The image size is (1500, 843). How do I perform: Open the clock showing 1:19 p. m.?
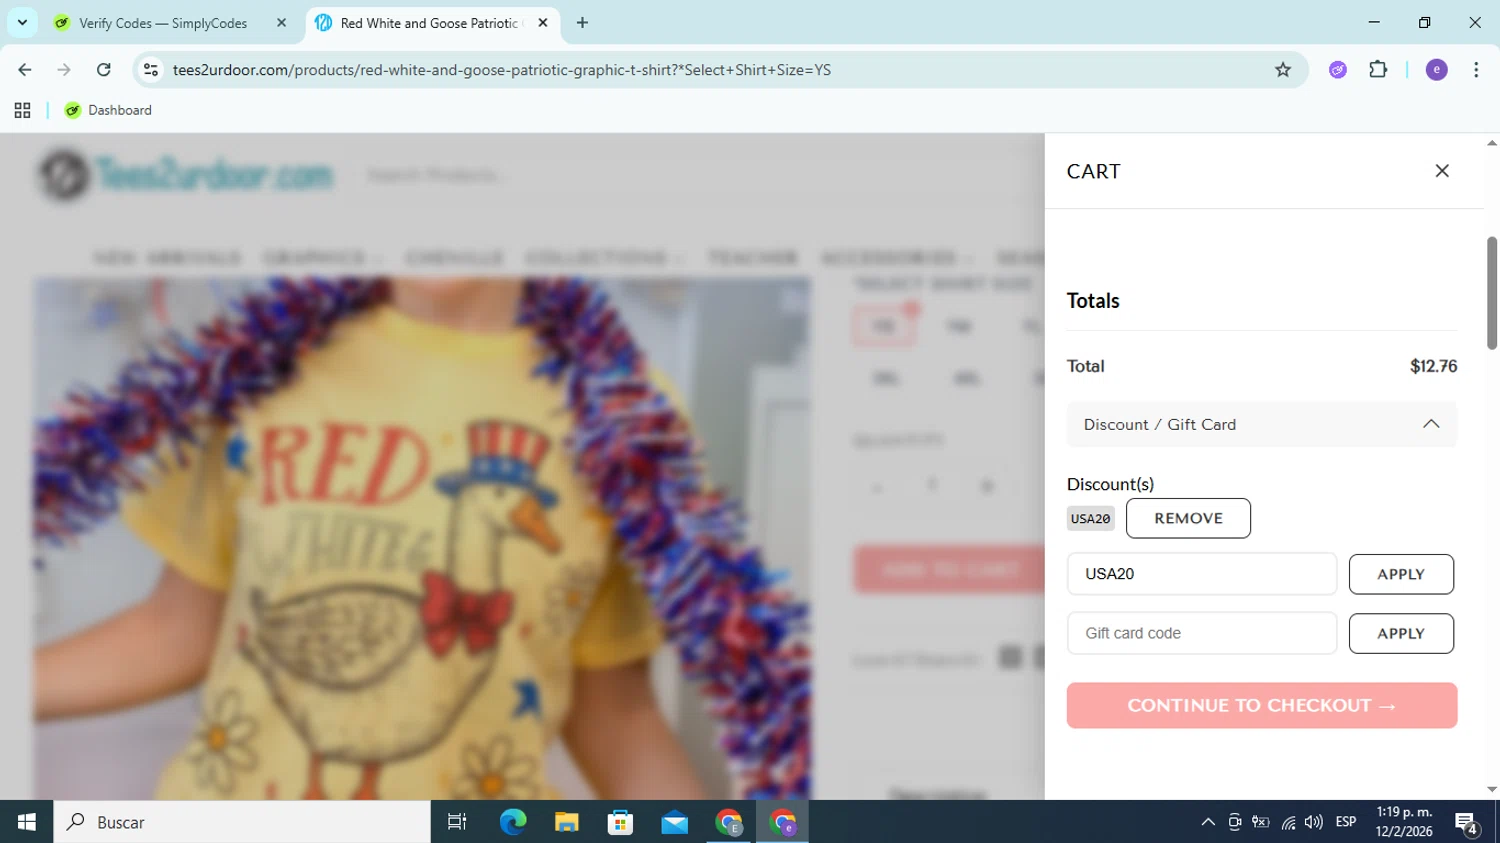tap(1404, 822)
